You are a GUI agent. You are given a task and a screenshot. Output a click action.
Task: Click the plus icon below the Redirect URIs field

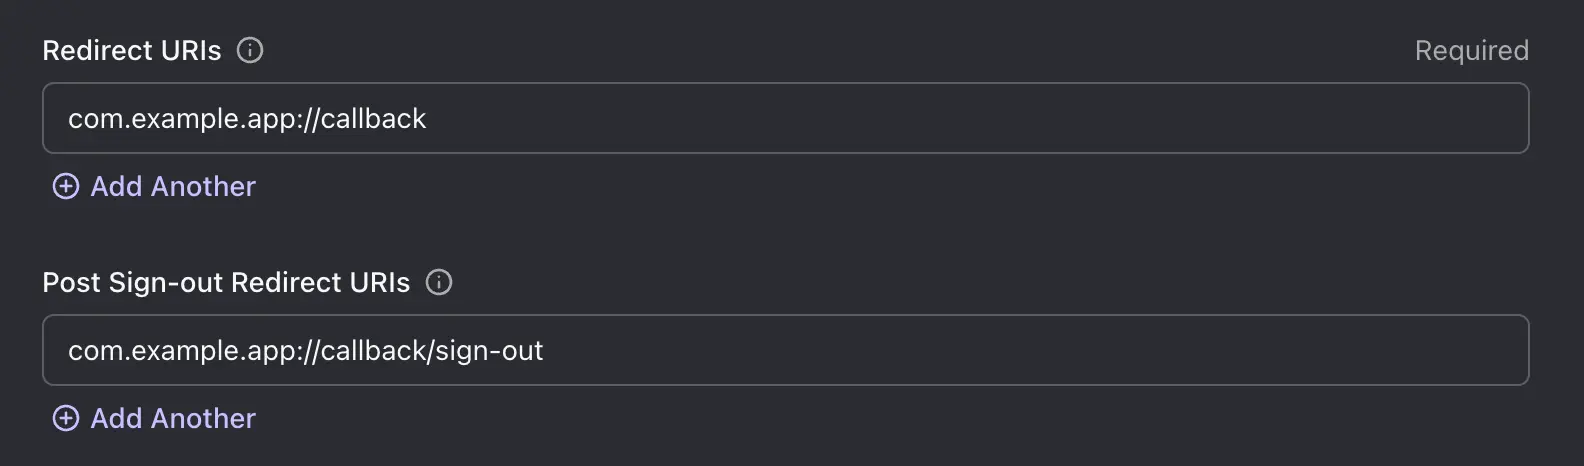tap(66, 187)
